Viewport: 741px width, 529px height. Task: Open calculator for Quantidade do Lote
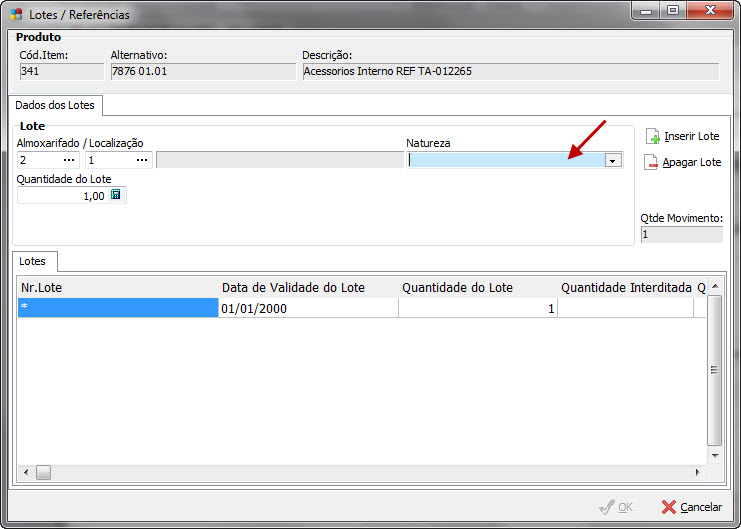(116, 196)
